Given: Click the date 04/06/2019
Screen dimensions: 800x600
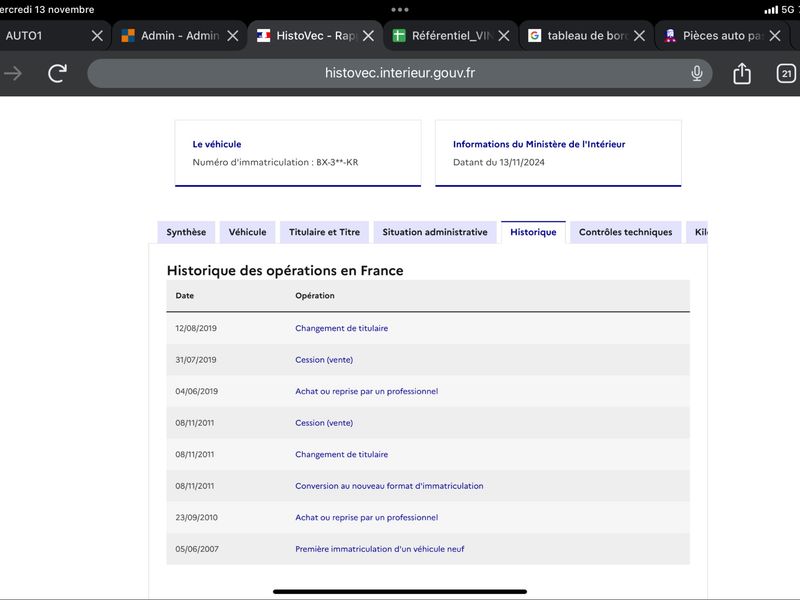Looking at the screenshot, I should click(196, 391).
